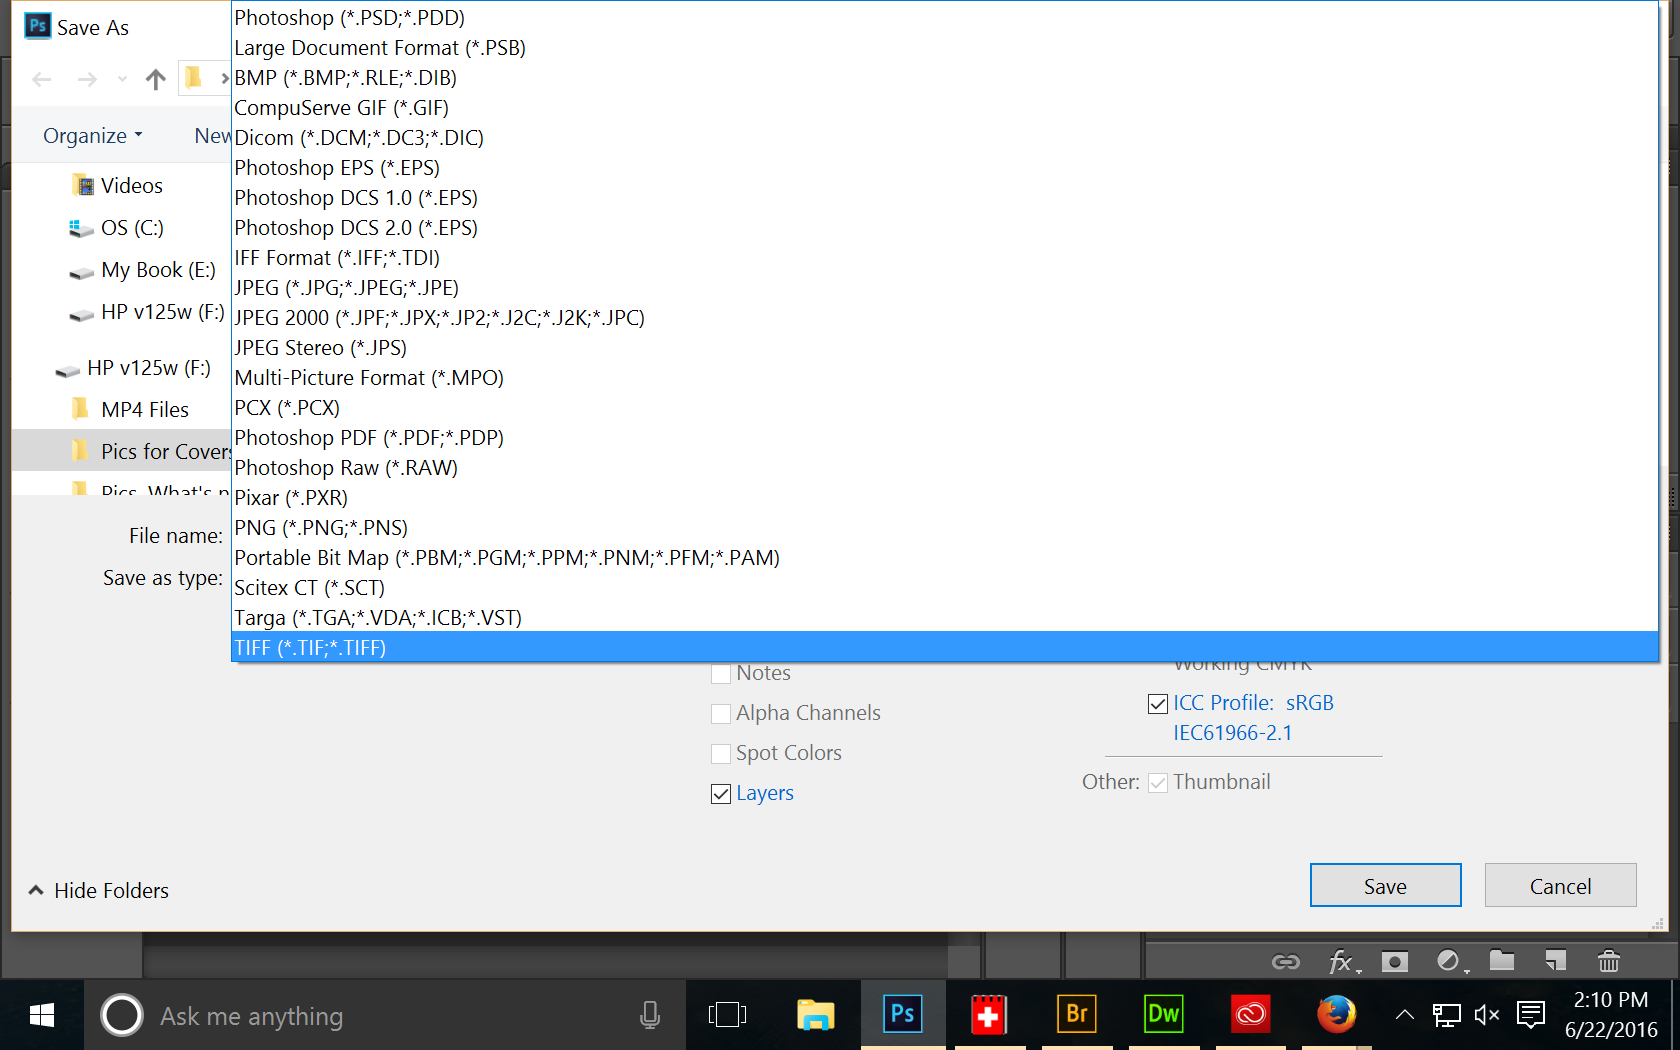Select PCX (*.PCX) format
Viewport: 1680px width, 1050px height.
(x=945, y=408)
